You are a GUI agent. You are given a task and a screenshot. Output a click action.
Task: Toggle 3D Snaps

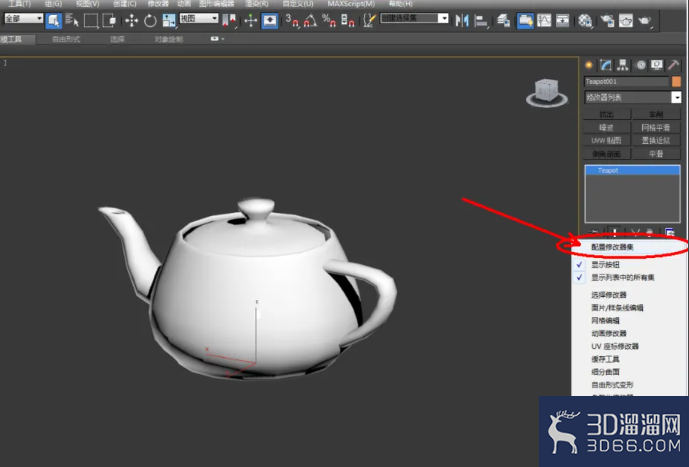click(x=292, y=20)
